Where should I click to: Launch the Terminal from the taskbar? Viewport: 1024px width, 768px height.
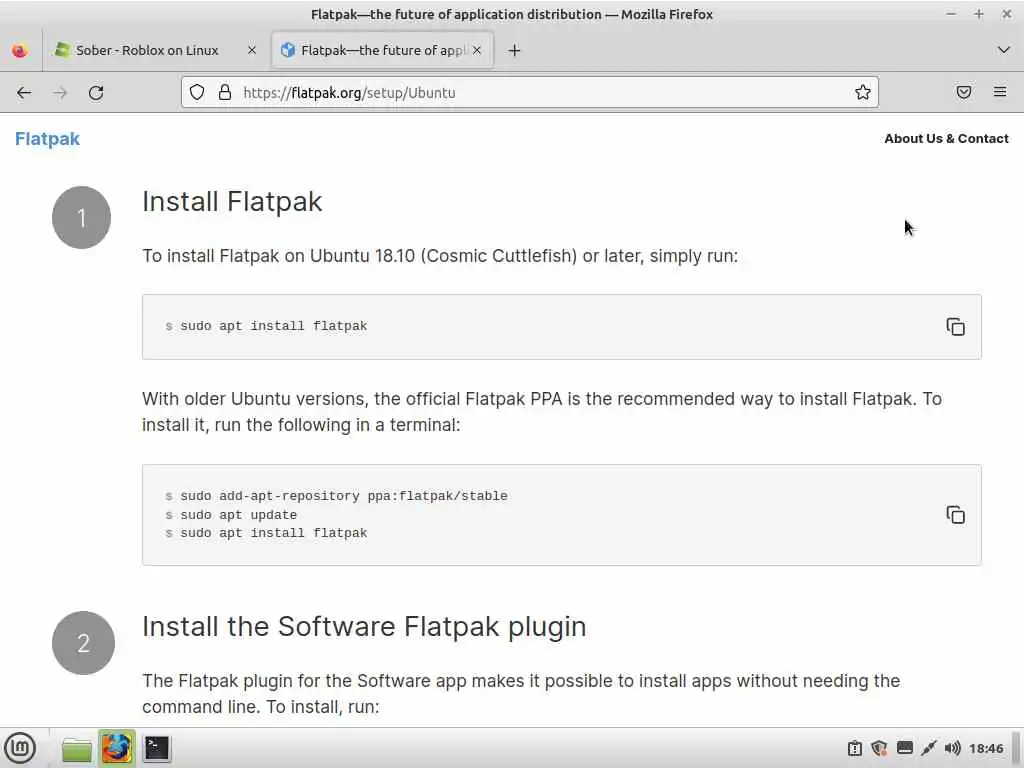[x=157, y=748]
